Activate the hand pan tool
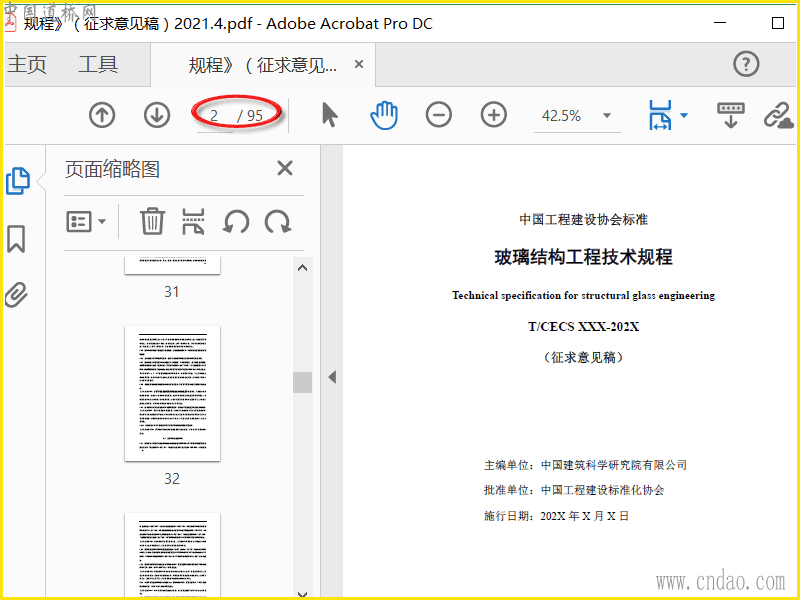Screen dimensions: 800x600 tap(384, 115)
